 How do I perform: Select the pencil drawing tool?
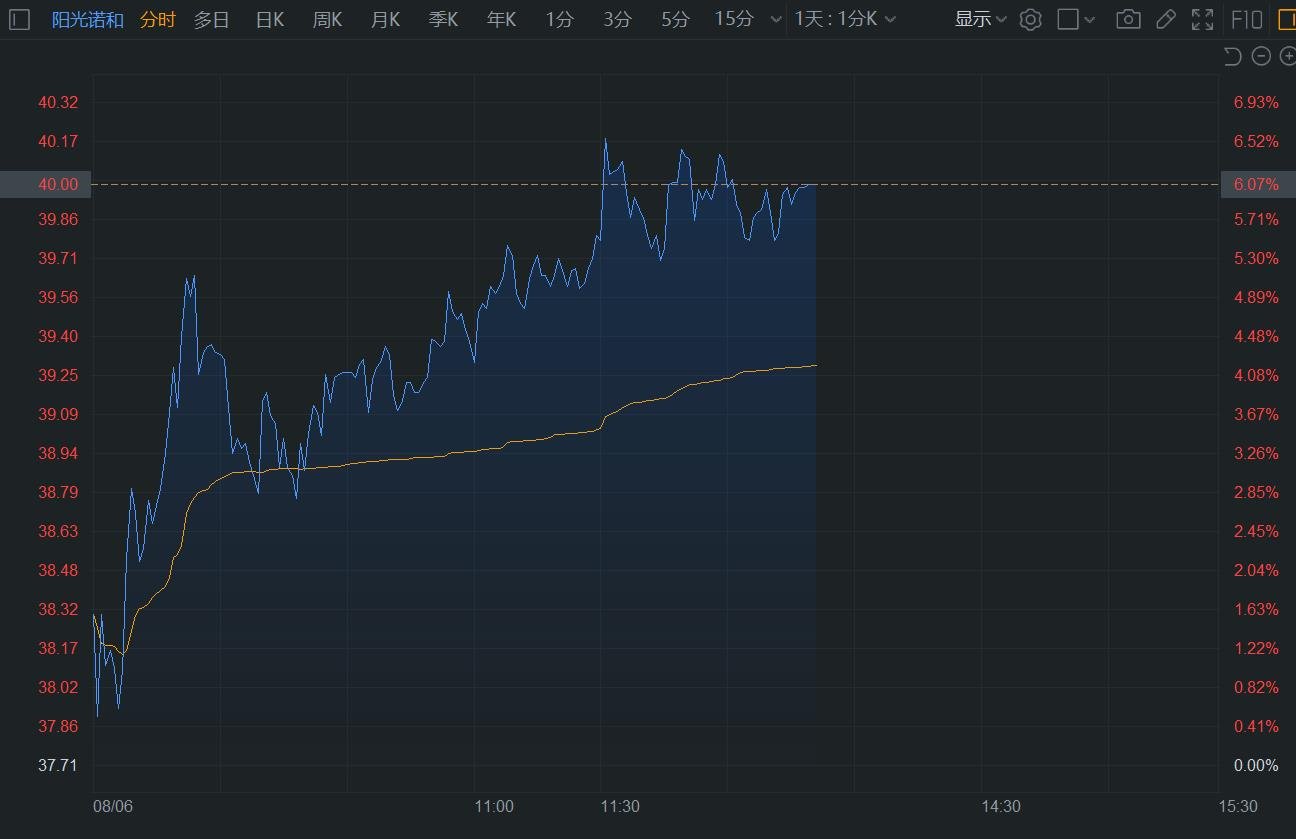[1165, 19]
